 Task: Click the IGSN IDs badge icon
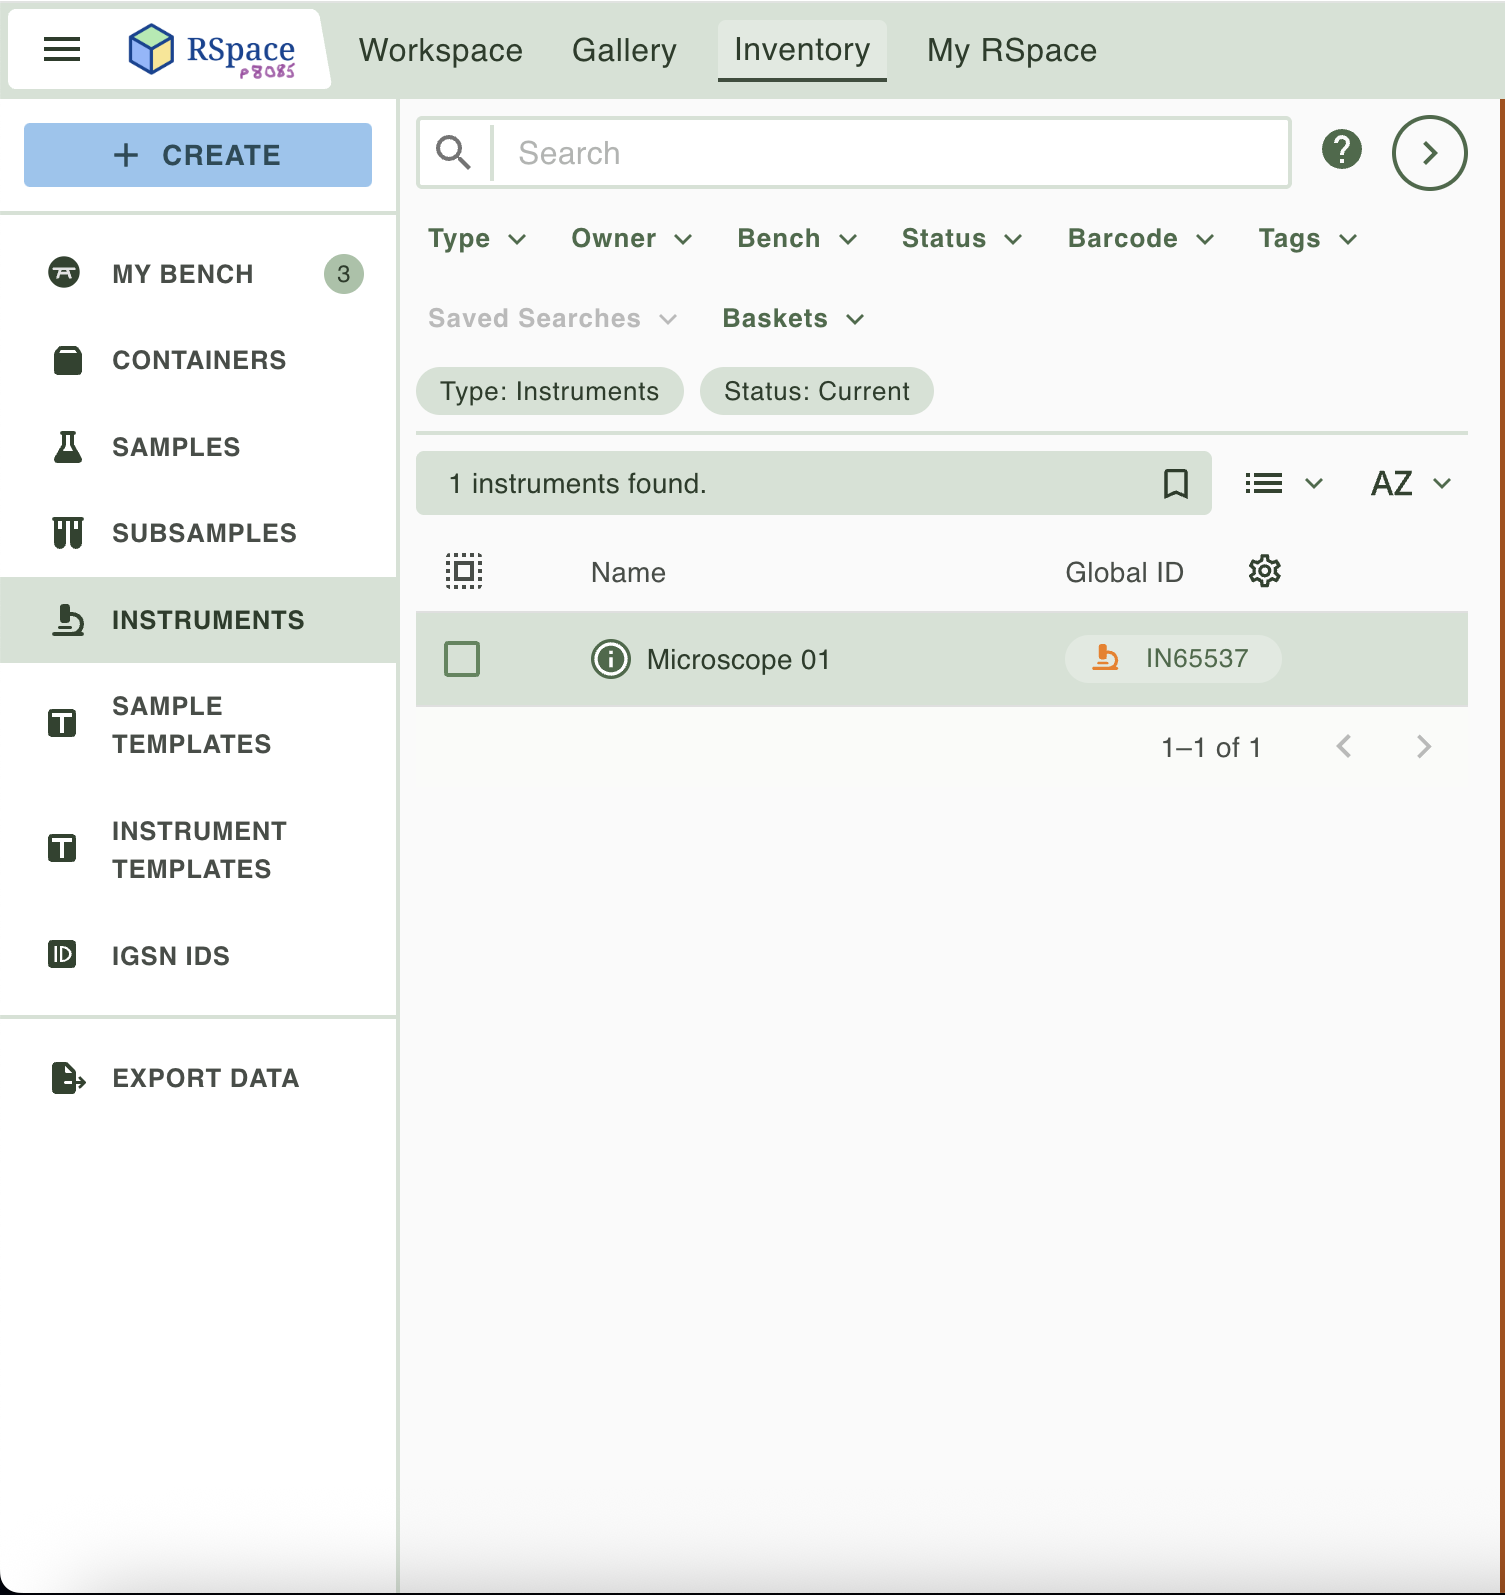(62, 955)
